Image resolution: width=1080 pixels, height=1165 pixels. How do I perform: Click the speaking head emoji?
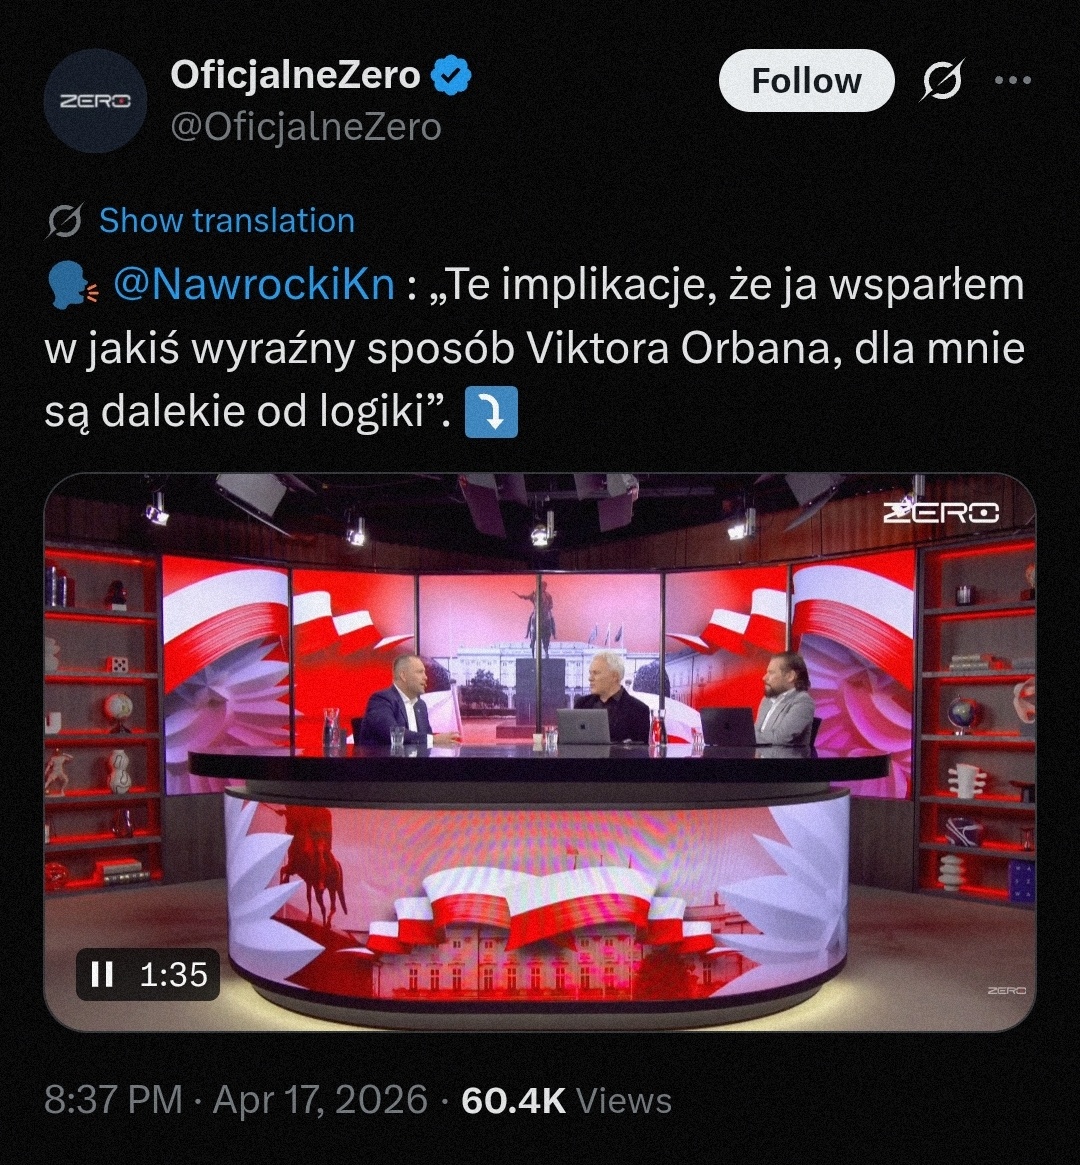click(71, 286)
